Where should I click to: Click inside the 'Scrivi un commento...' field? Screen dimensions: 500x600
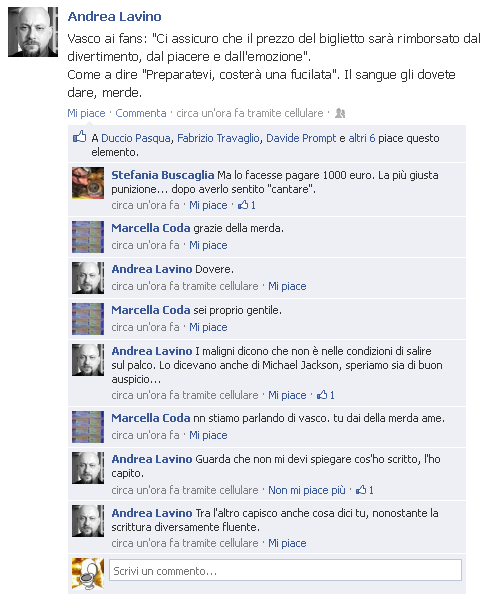click(285, 571)
